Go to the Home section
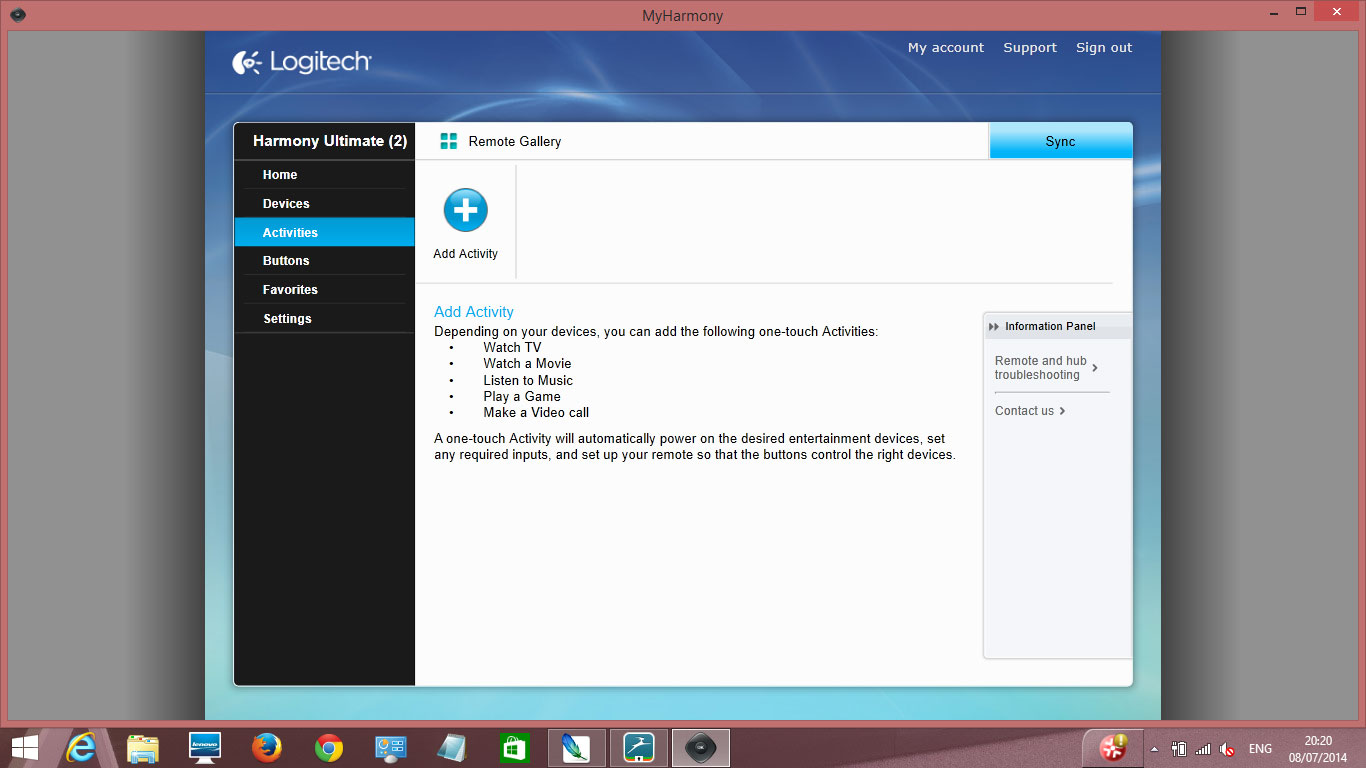This screenshot has width=1366, height=768. pyautogui.click(x=324, y=175)
